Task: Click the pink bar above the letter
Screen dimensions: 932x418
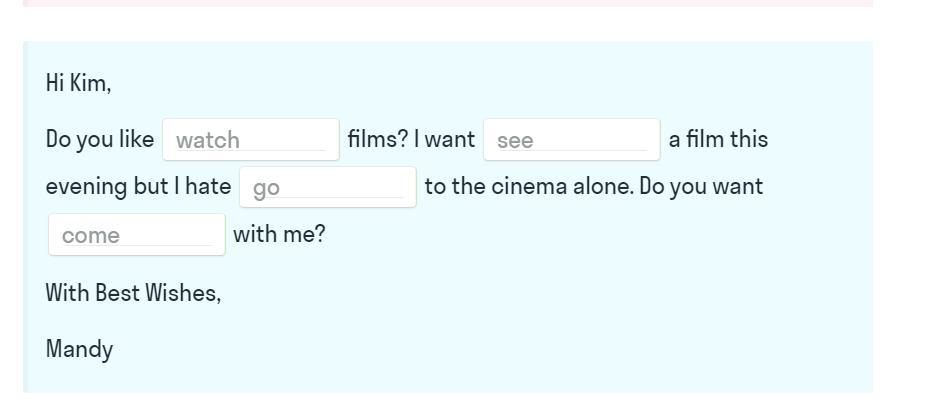Action: [x=448, y=3]
